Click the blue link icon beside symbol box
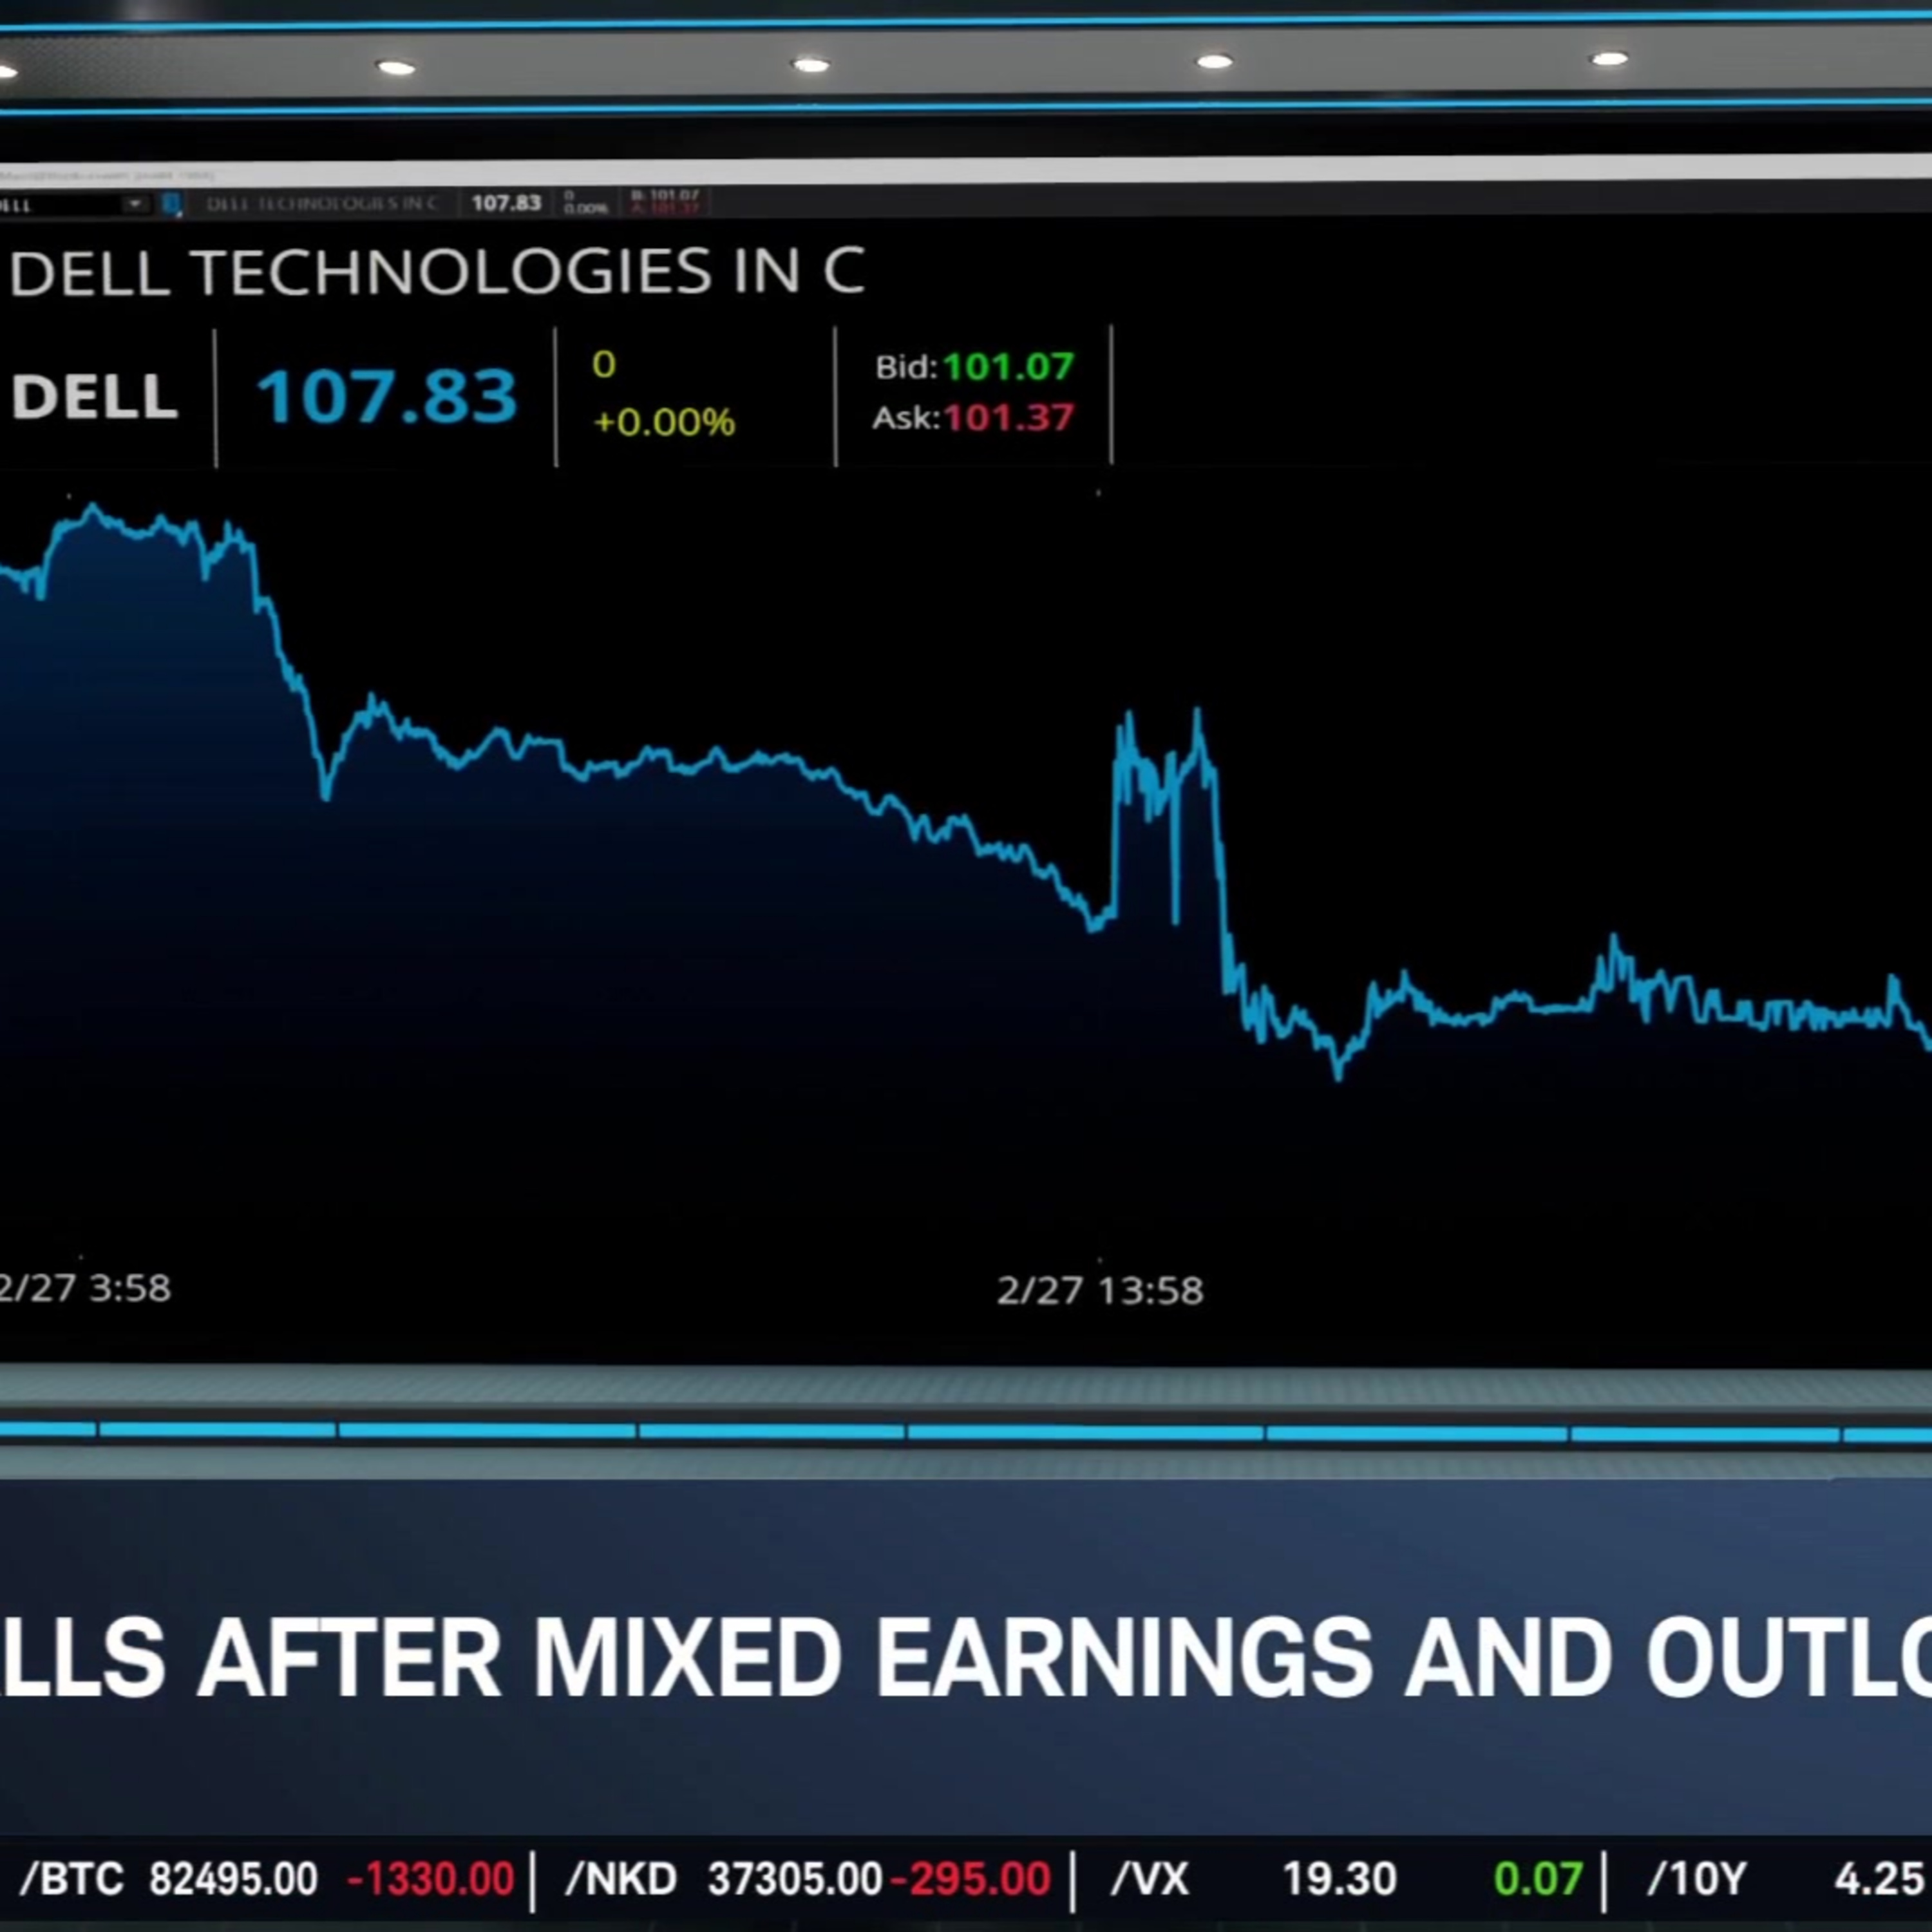Screen dimensions: 1932x1932 pyautogui.click(x=171, y=204)
